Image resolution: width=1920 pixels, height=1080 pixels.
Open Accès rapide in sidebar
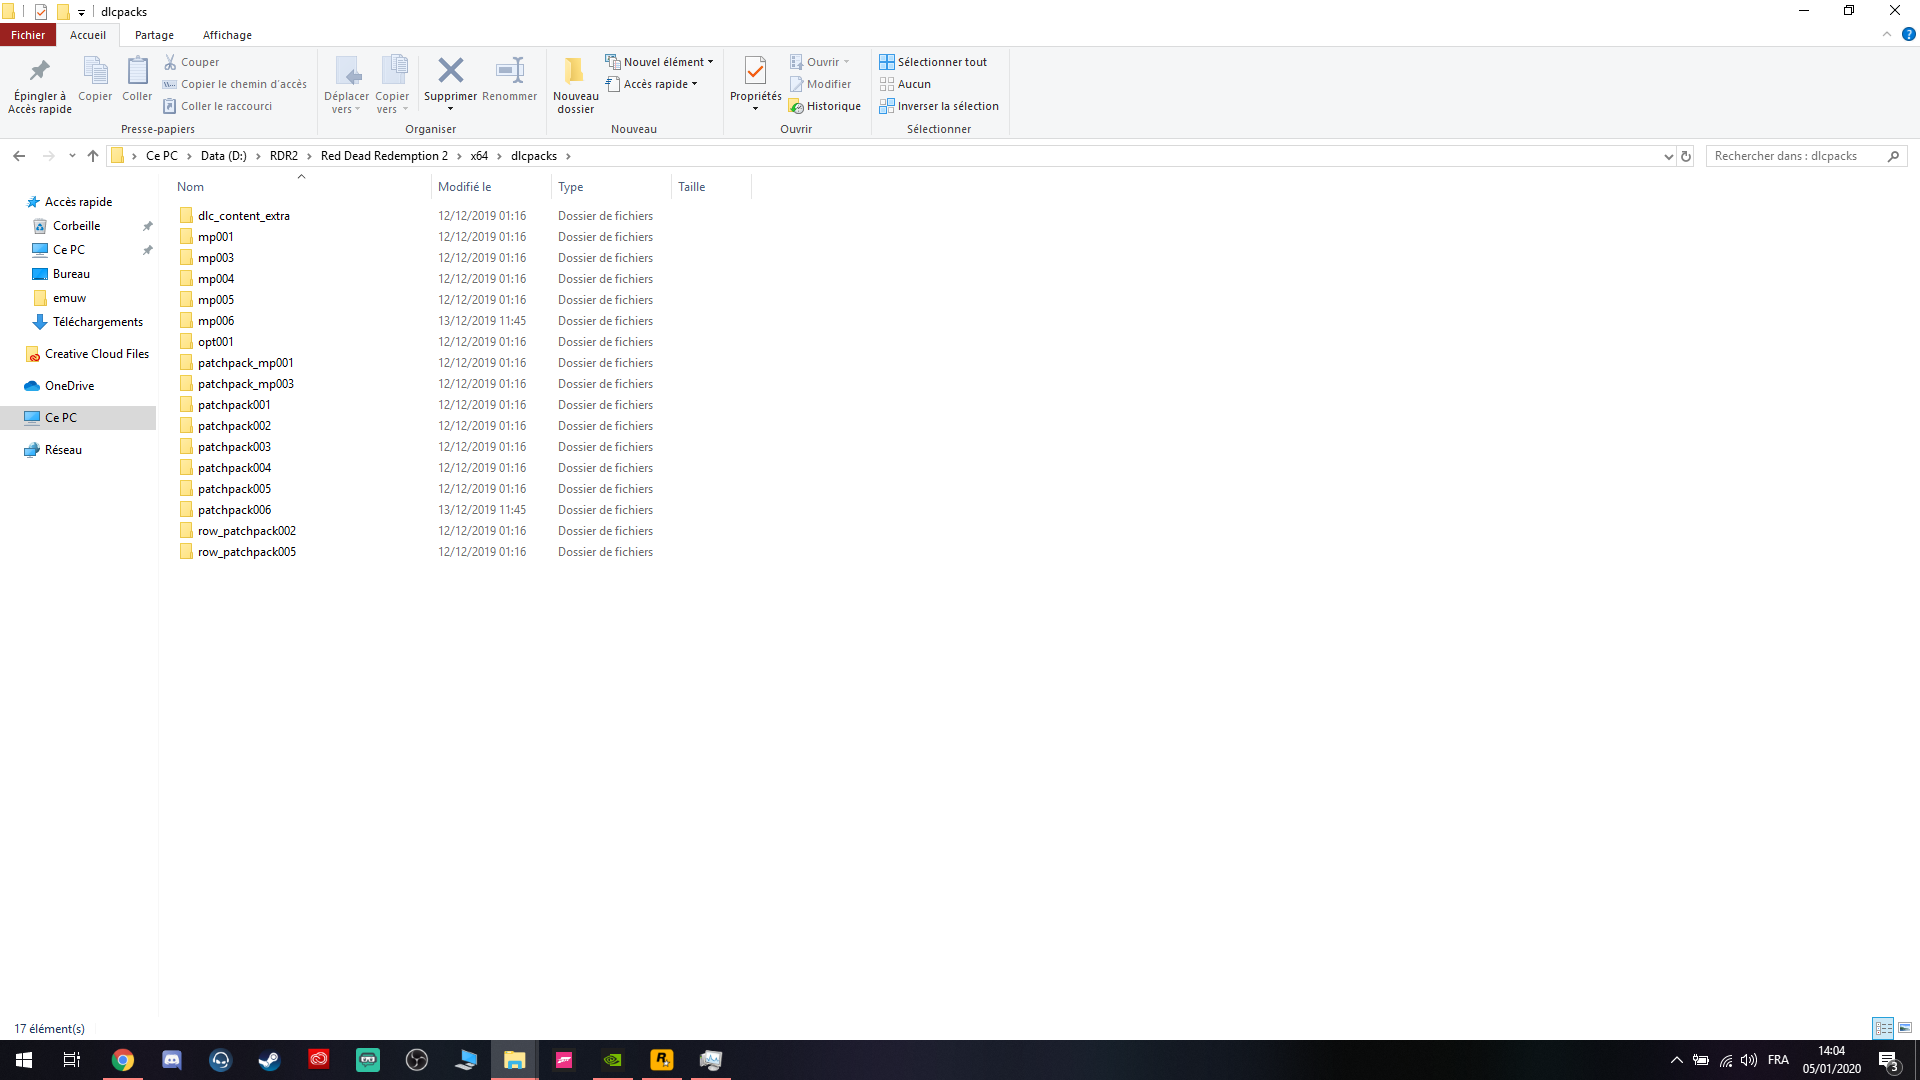pyautogui.click(x=78, y=202)
